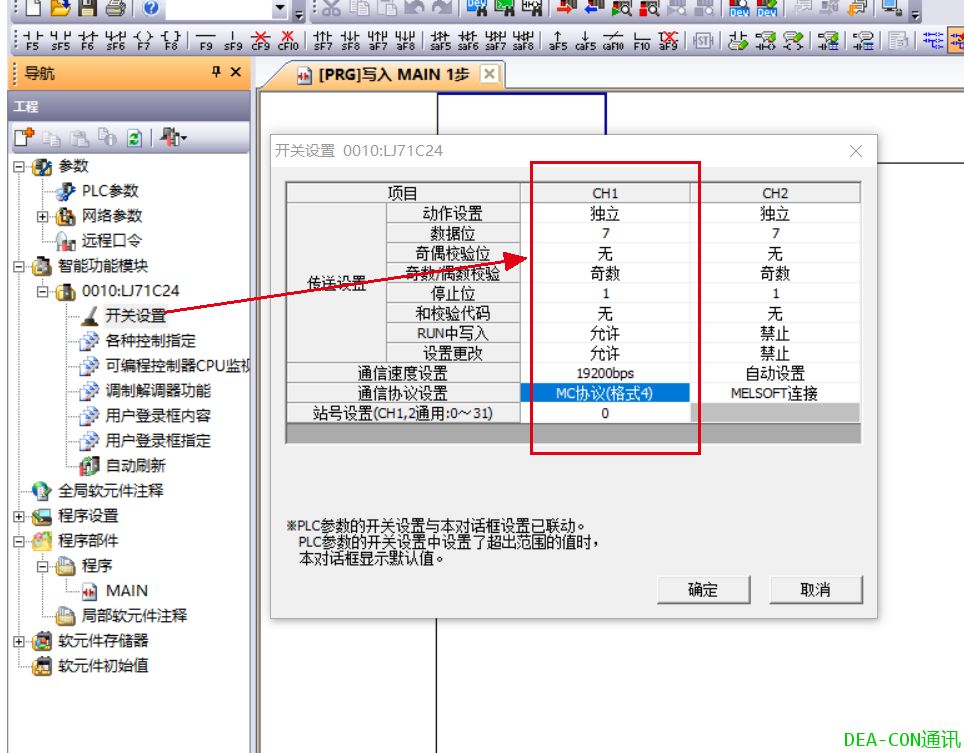Click the New Project toolbar icon
This screenshot has width=964, height=753.
[x=33, y=11]
